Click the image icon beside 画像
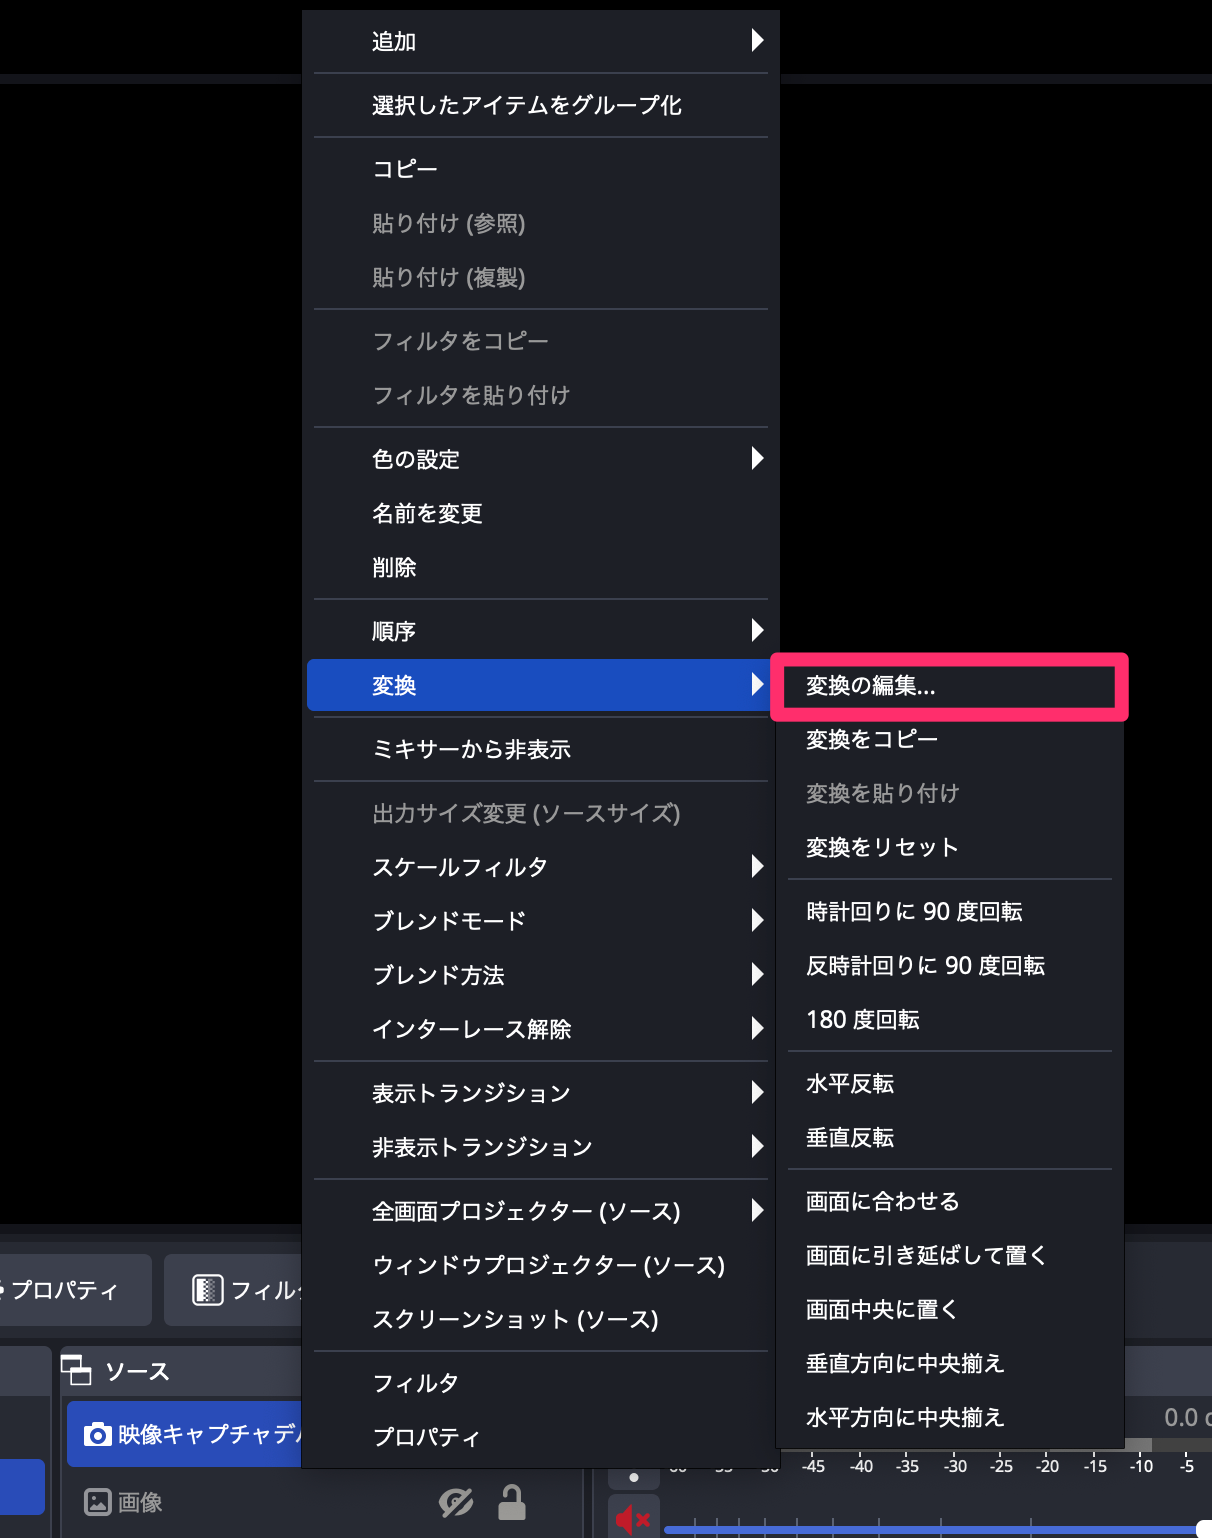 pos(97,1502)
